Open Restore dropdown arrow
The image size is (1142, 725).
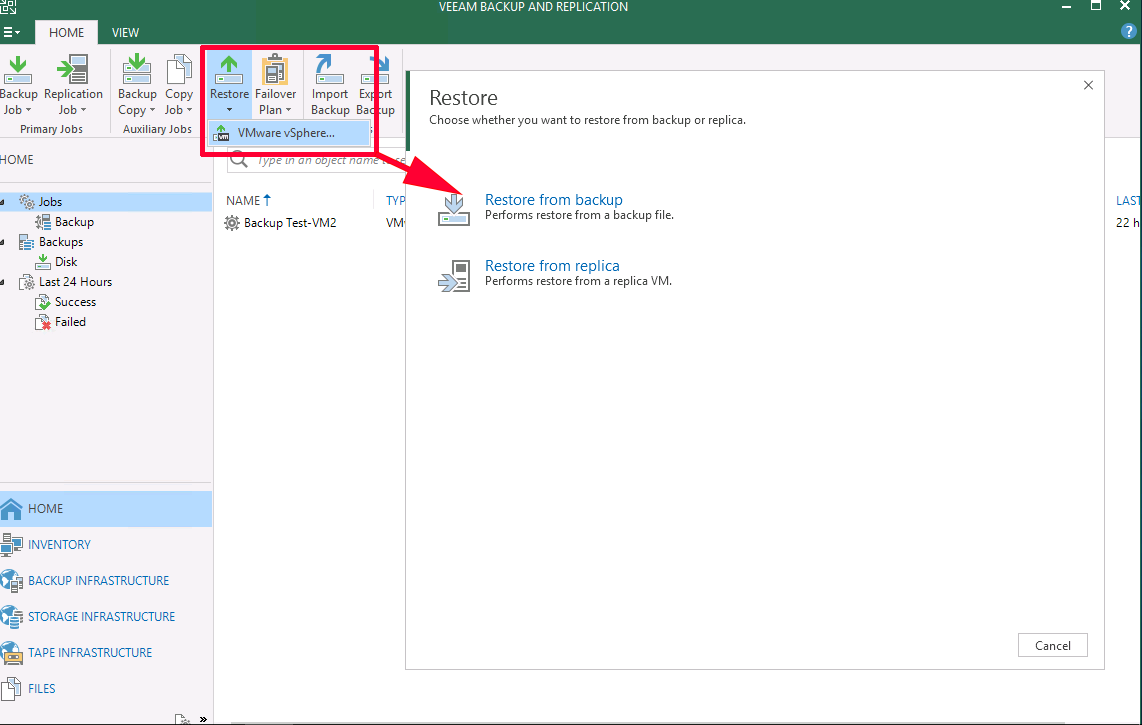tap(229, 110)
